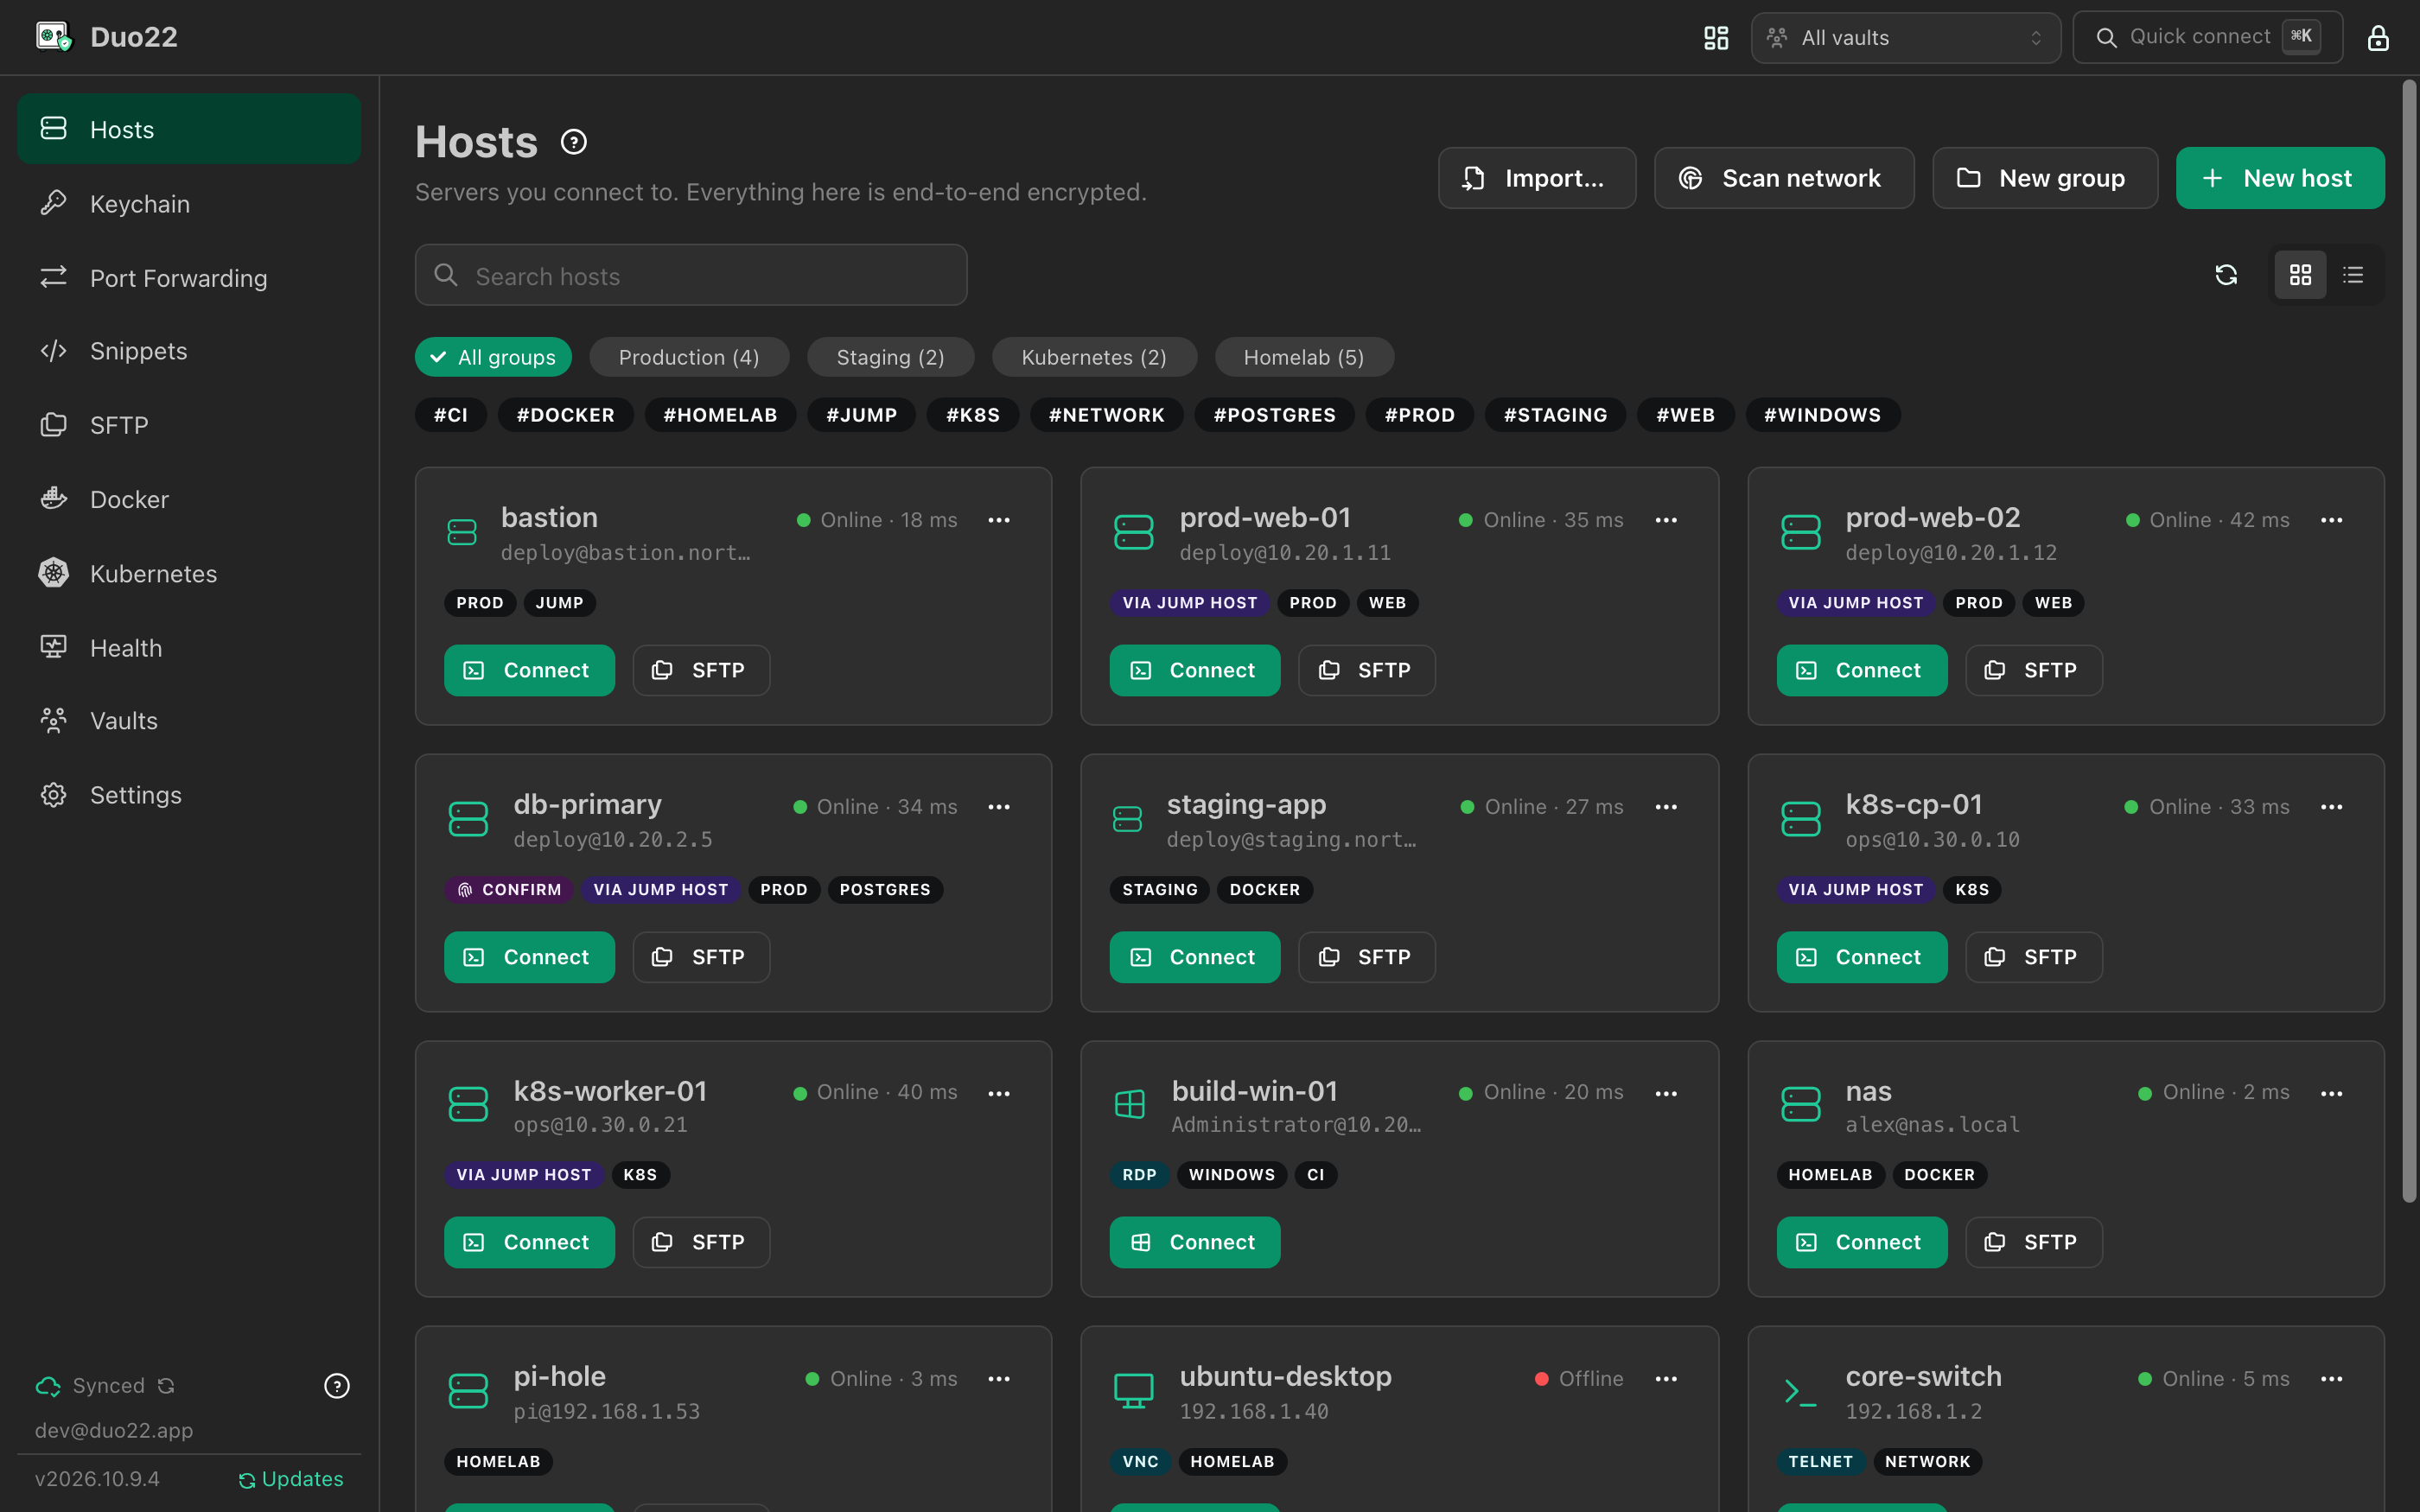2420x1512 pixels.
Task: Open Keychain in the sidebar
Action: click(189, 204)
